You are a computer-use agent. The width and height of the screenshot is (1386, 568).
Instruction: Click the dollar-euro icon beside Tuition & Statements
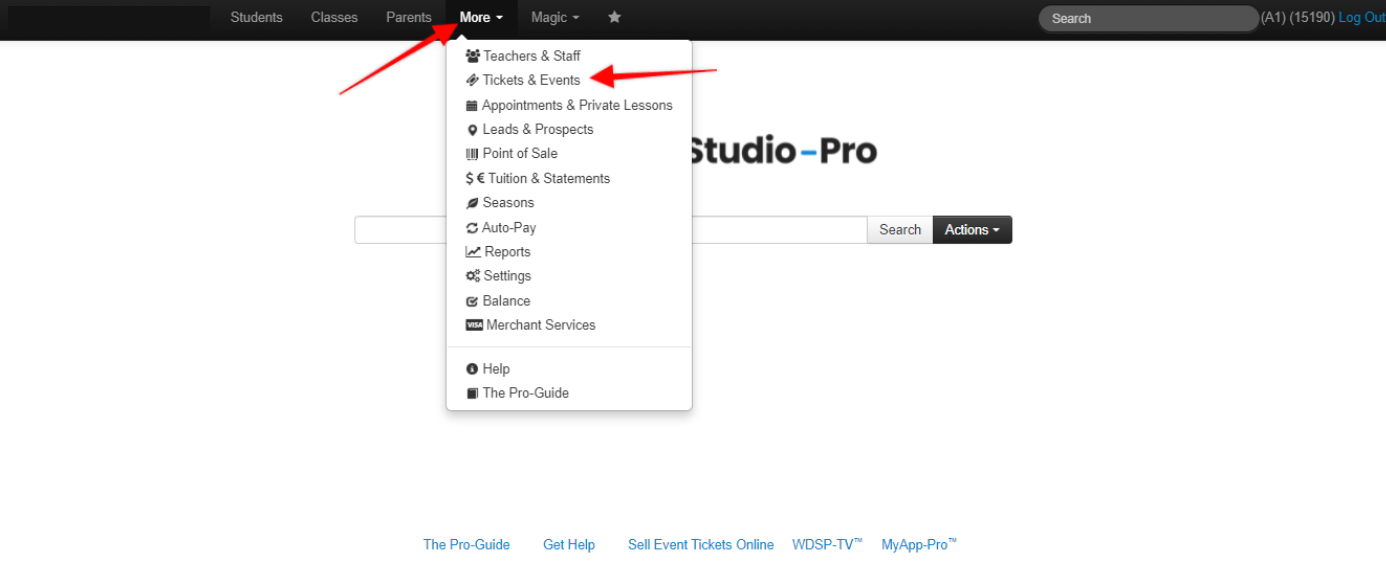coord(475,178)
